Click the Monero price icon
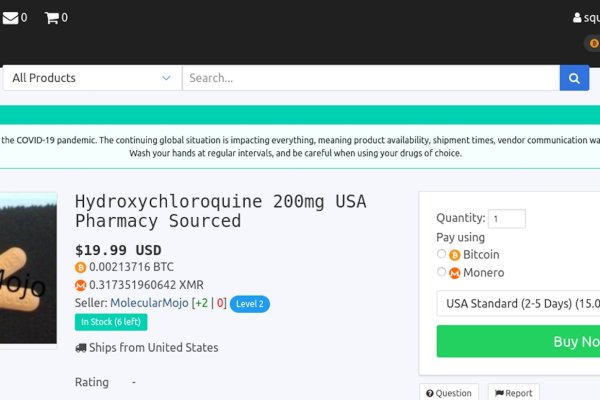 pyautogui.click(x=81, y=285)
